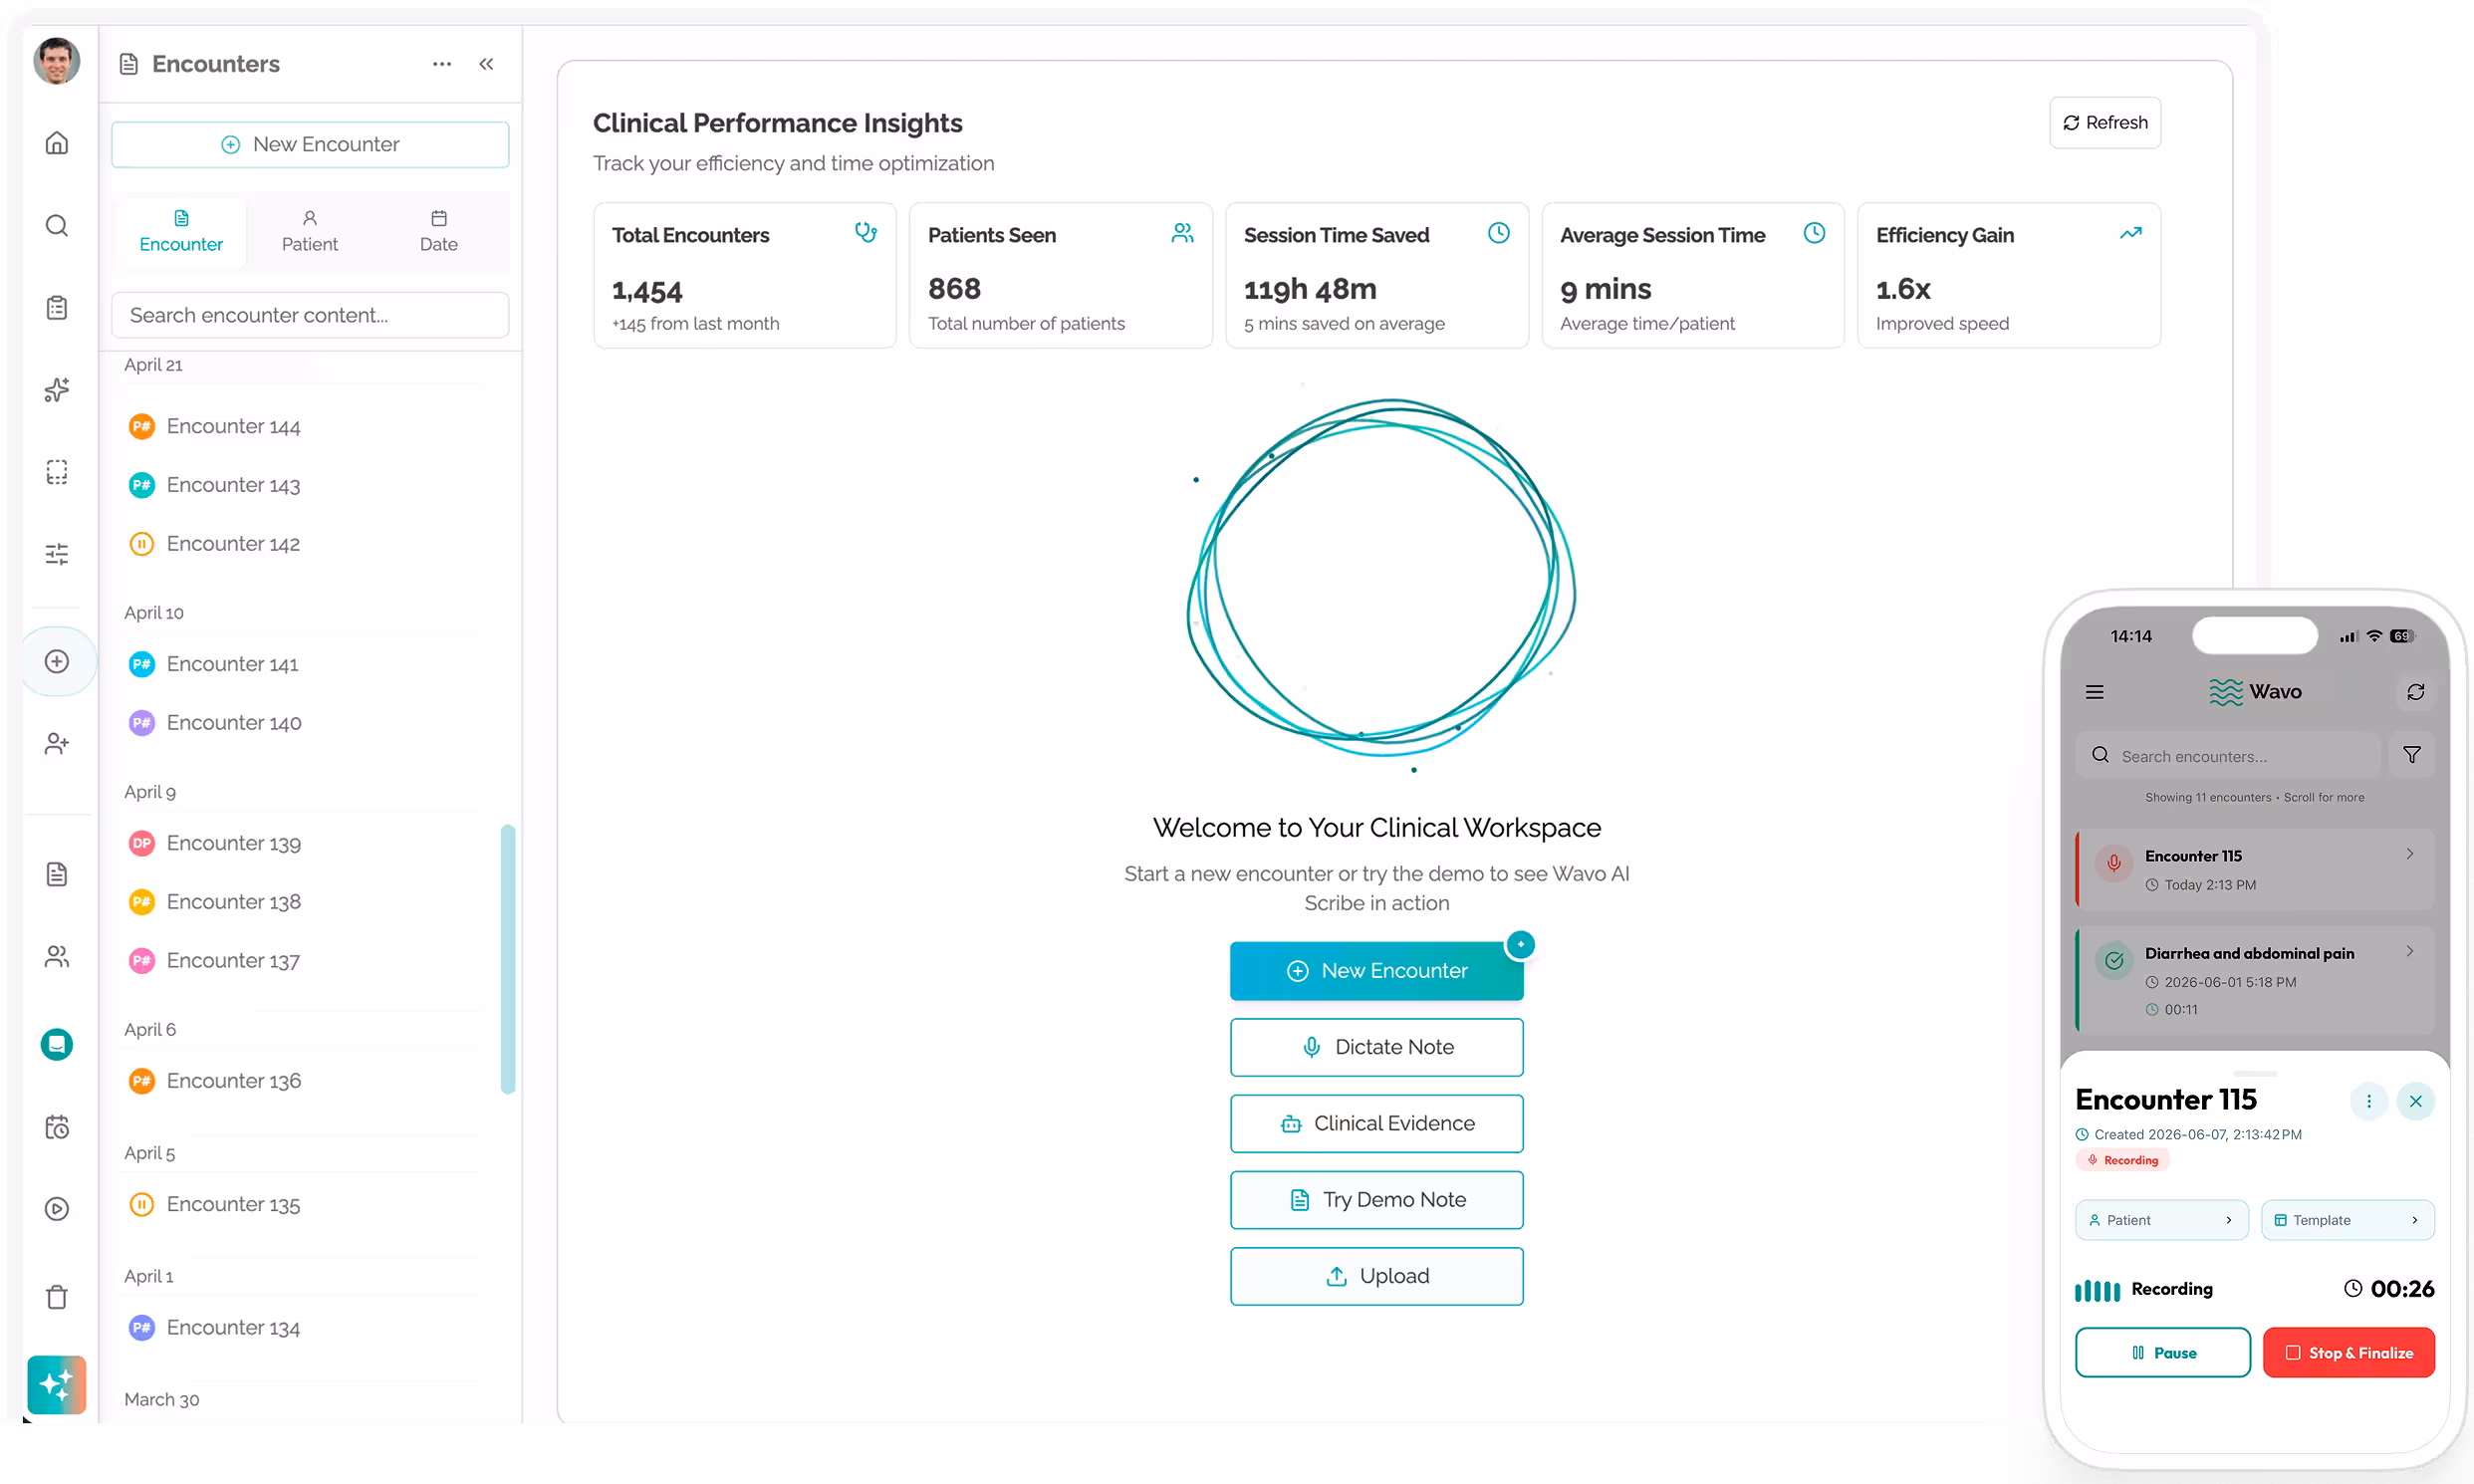Click the teal New Encounter button in workspace

pos(1376,971)
